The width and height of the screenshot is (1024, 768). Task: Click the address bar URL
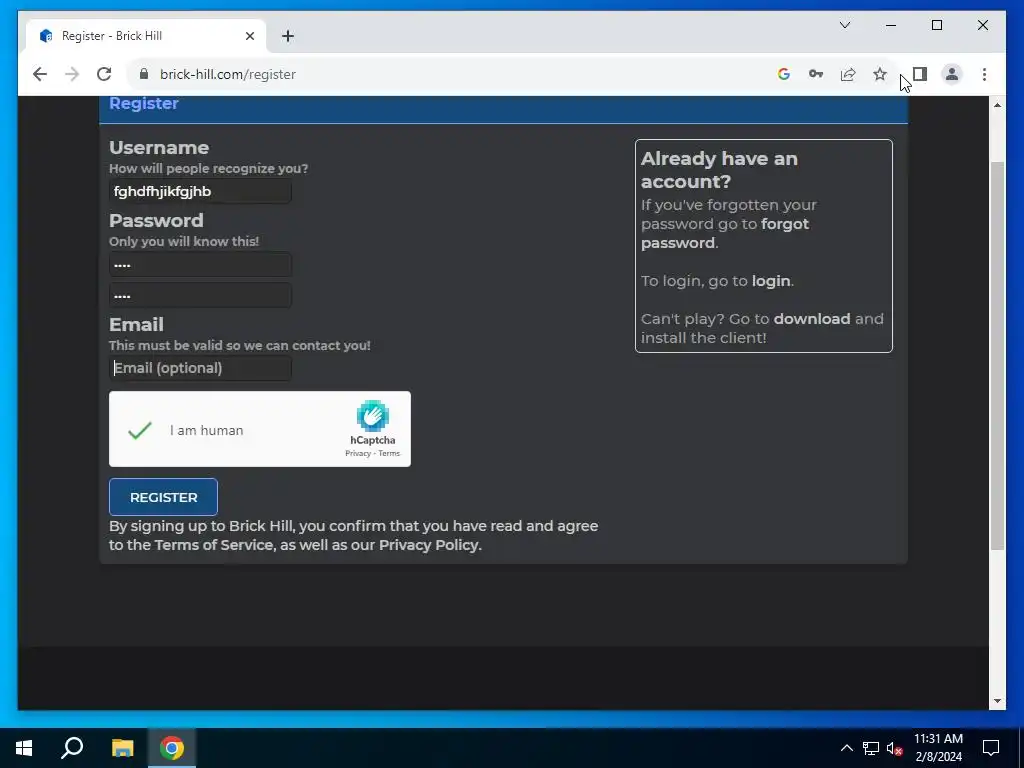click(228, 74)
